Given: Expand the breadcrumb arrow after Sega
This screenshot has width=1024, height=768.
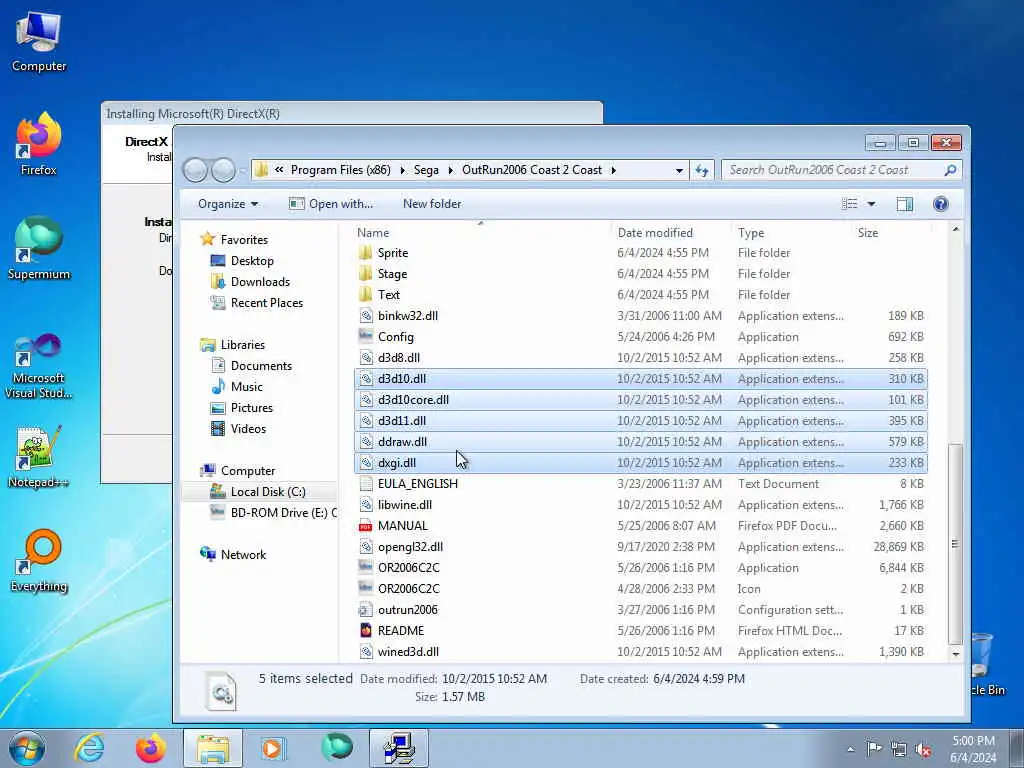Looking at the screenshot, I should 450,170.
